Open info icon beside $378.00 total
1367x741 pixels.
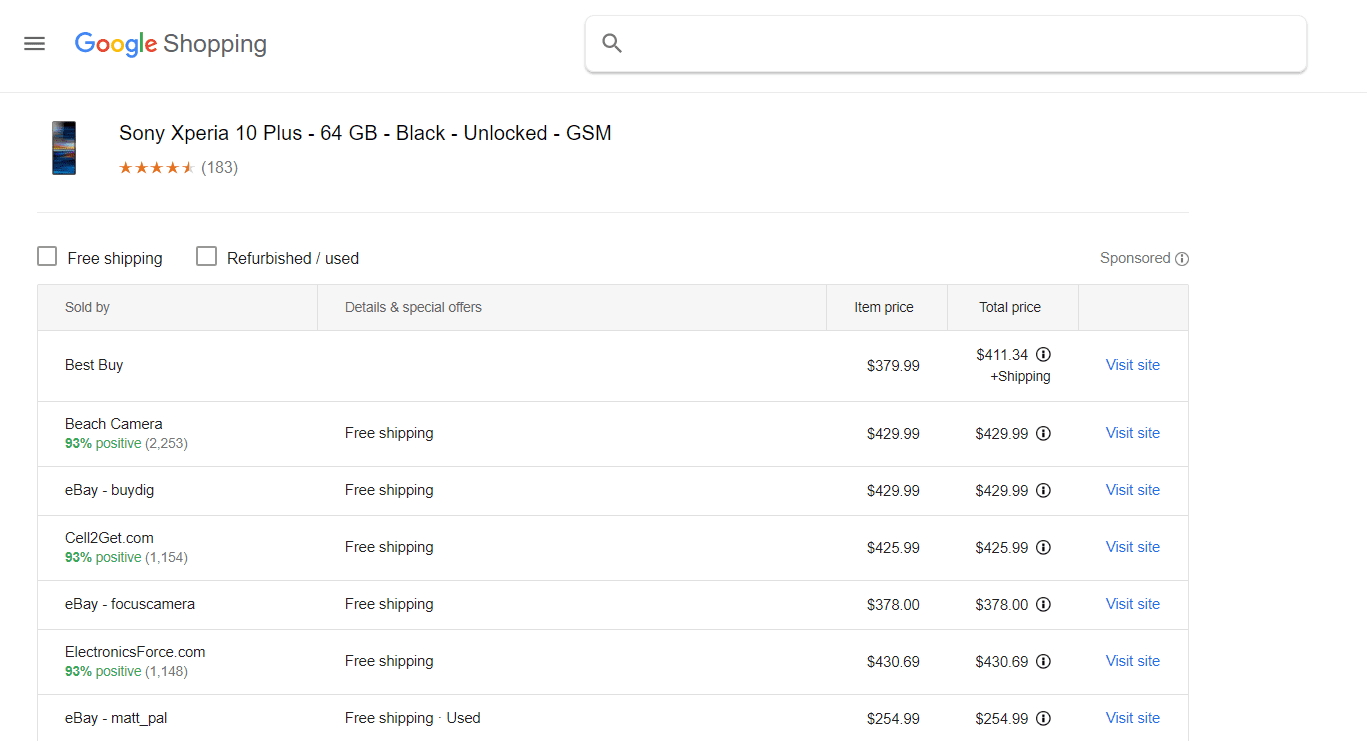tap(1043, 605)
